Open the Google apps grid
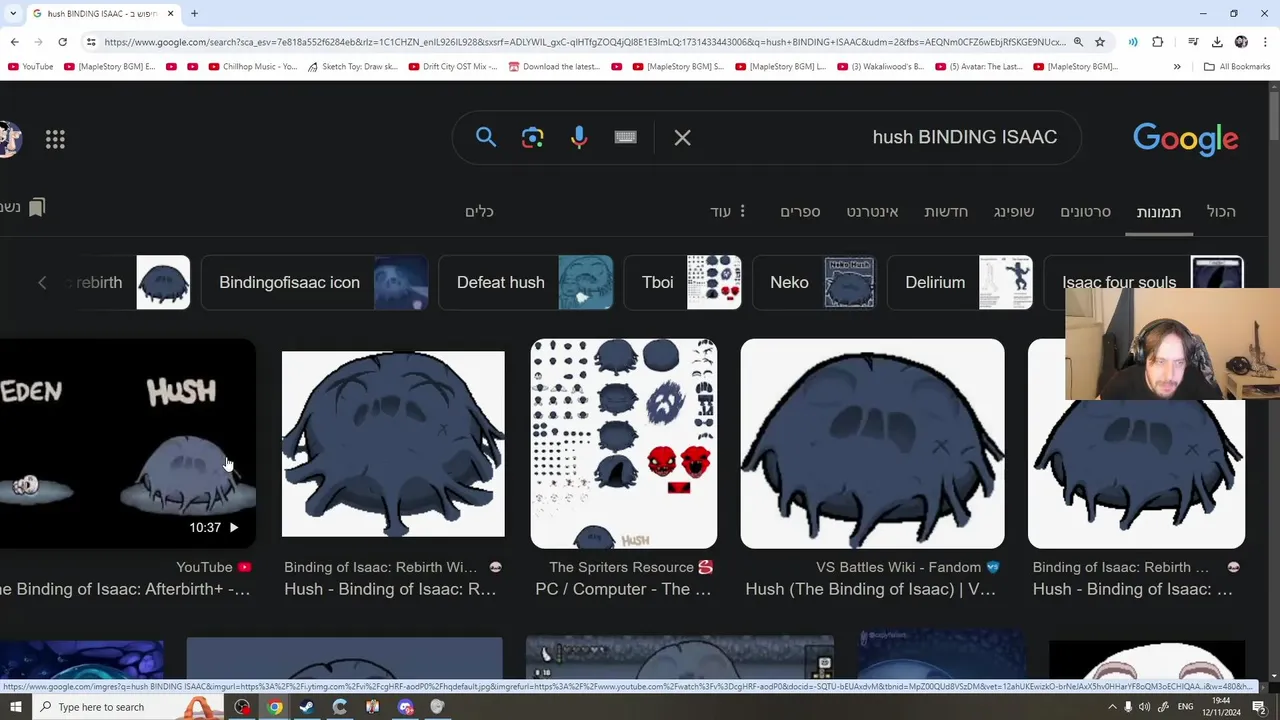Image resolution: width=1280 pixels, height=720 pixels. pos(55,140)
